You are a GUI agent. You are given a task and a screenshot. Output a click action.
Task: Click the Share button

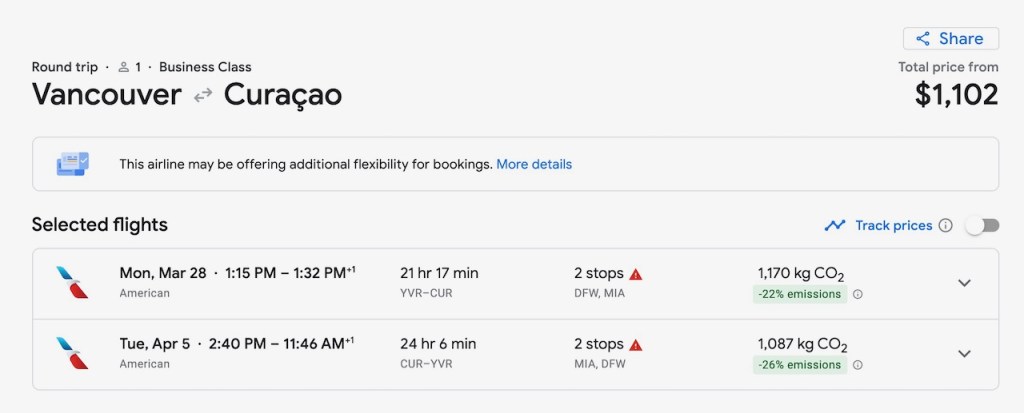click(x=950, y=39)
